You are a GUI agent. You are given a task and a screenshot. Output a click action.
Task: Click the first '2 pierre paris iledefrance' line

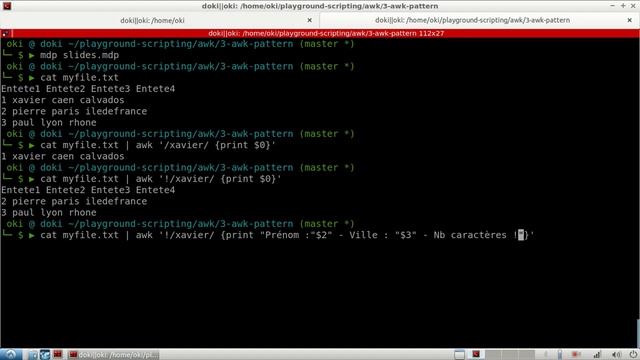[x=74, y=111]
